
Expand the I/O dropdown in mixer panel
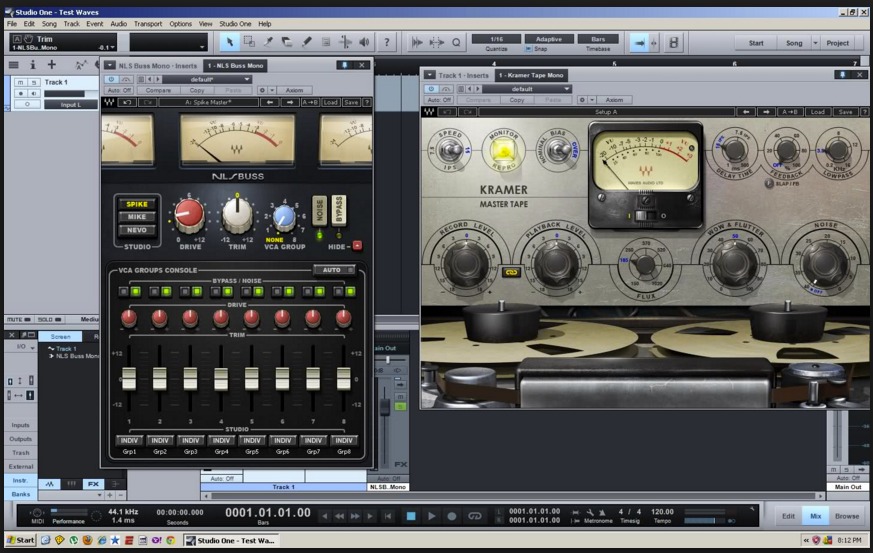pos(33,348)
